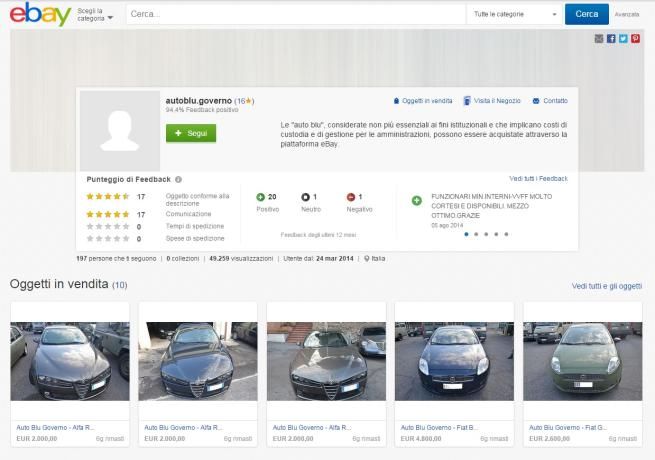Select the second feedback carousel dot

(x=476, y=234)
